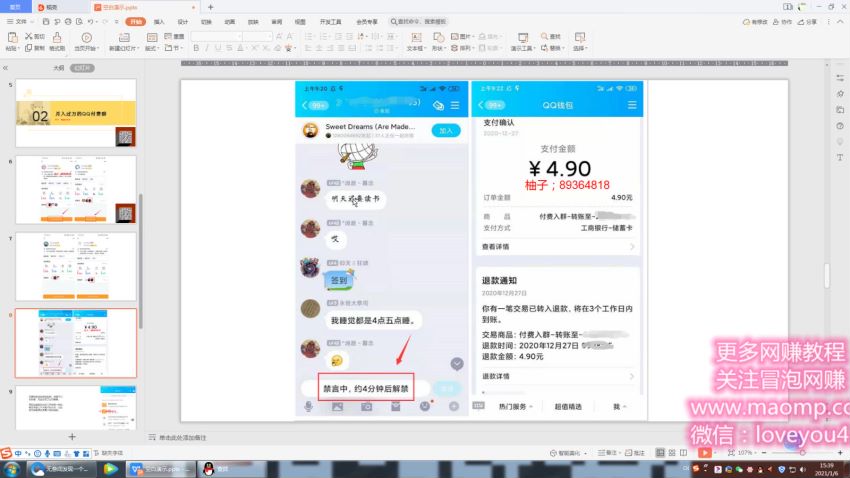Switch to reading view icon
850x478 pixels.
pyautogui.click(x=683, y=453)
